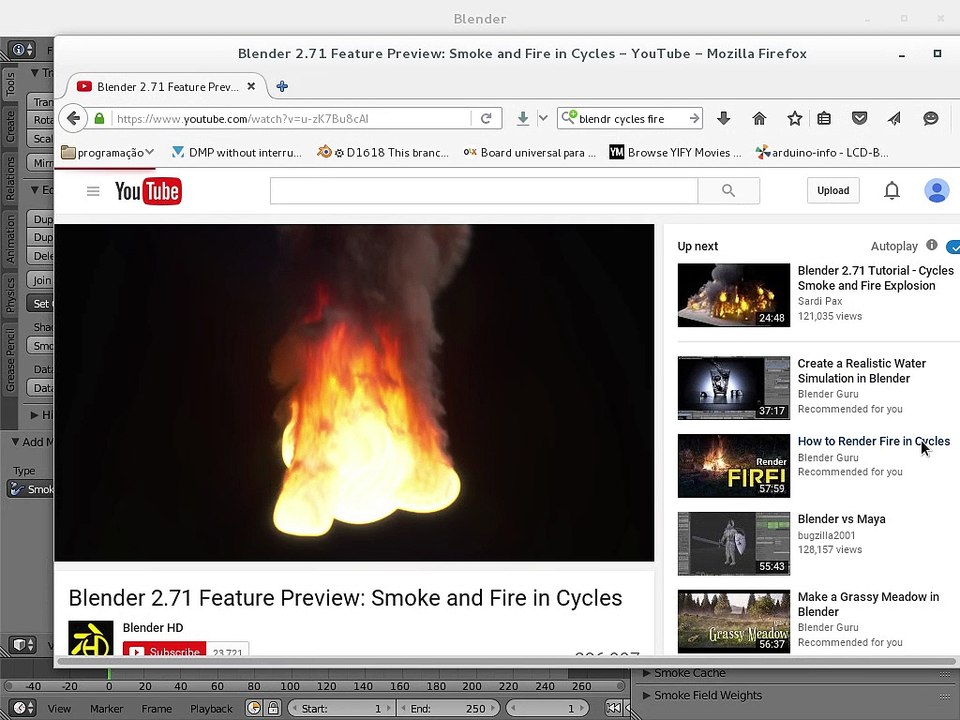Click Autoplay info icon
Viewport: 960px width, 720px height.
pyautogui.click(x=932, y=245)
